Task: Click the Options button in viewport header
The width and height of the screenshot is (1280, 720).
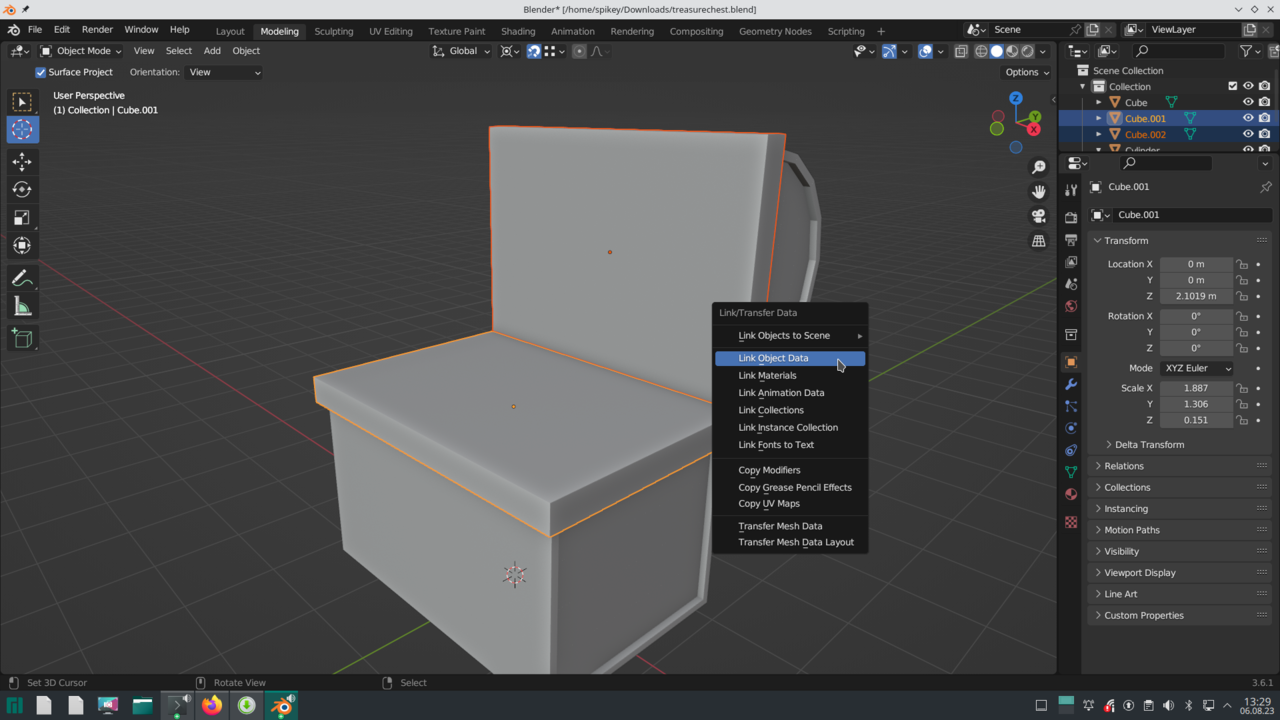Action: 1027,72
